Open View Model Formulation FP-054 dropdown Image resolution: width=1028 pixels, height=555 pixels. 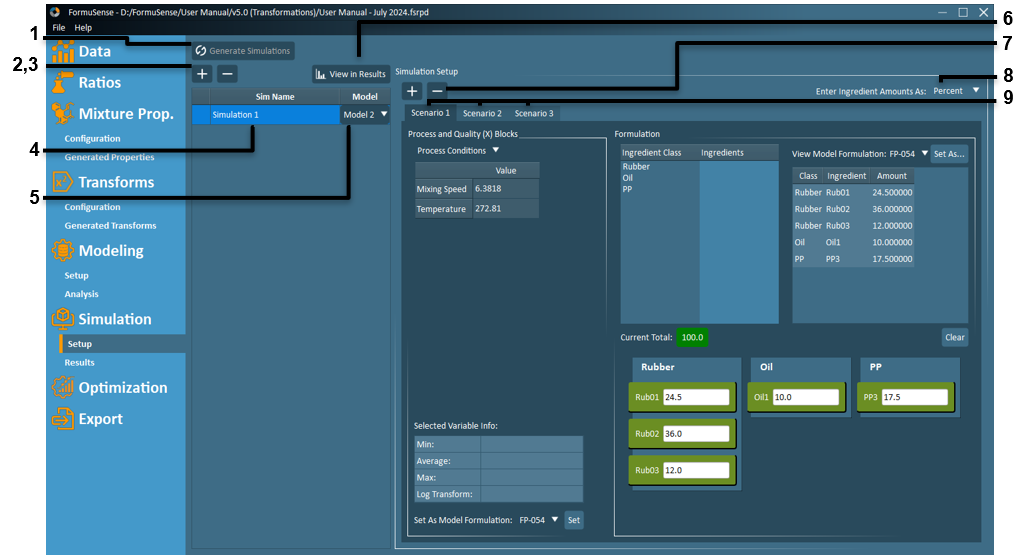[909, 154]
